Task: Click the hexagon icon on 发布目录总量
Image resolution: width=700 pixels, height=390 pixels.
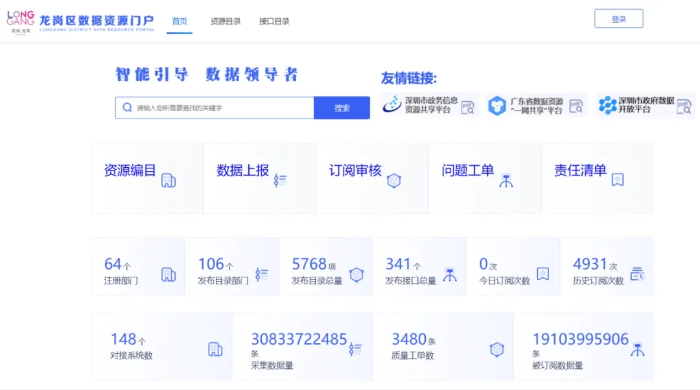Action: pos(356,275)
